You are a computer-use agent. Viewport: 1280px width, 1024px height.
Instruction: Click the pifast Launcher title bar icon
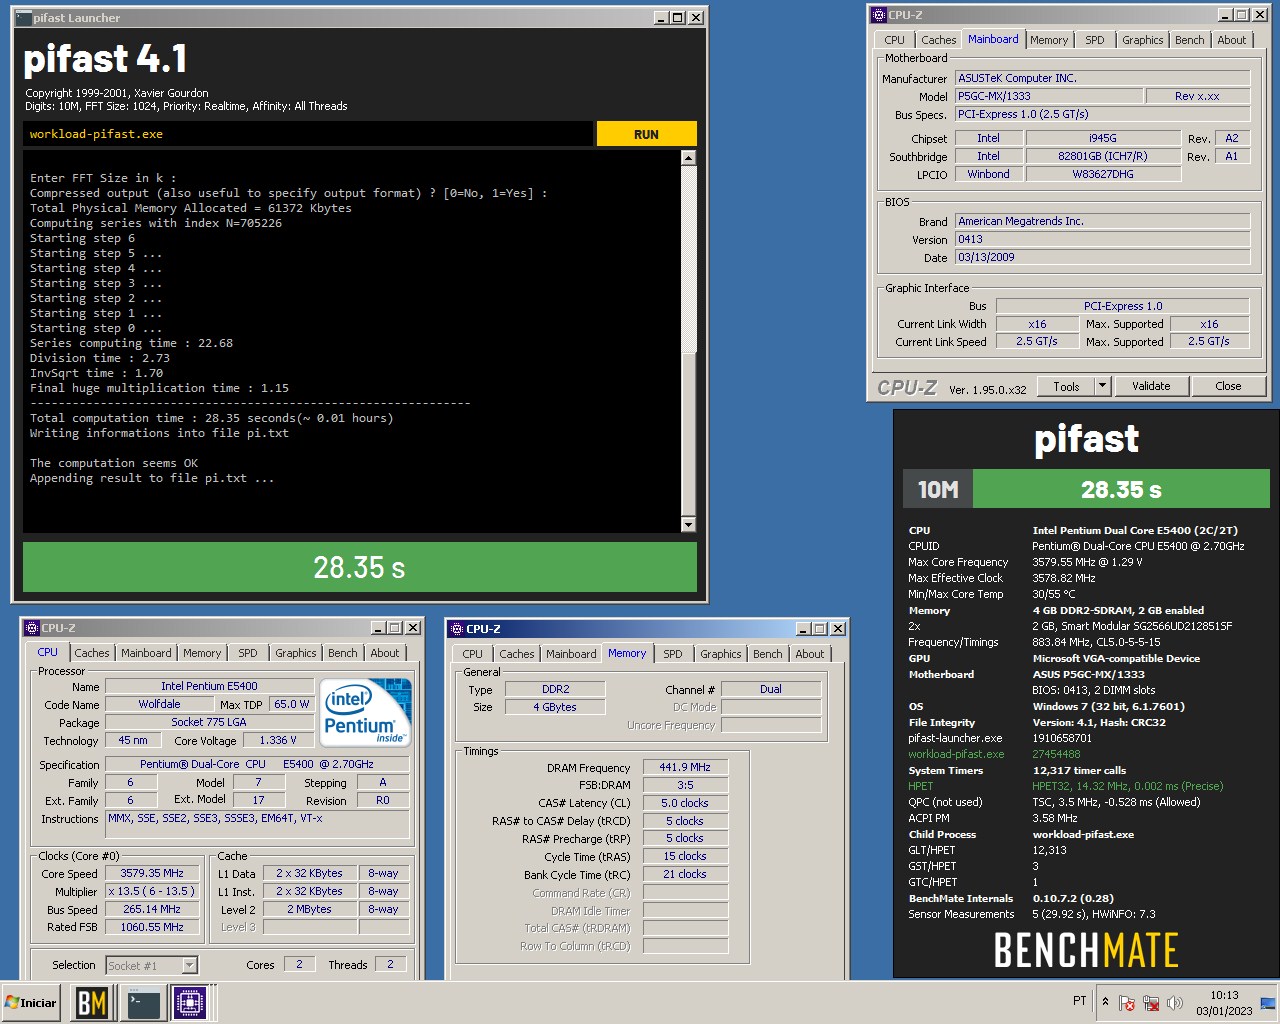(x=24, y=17)
